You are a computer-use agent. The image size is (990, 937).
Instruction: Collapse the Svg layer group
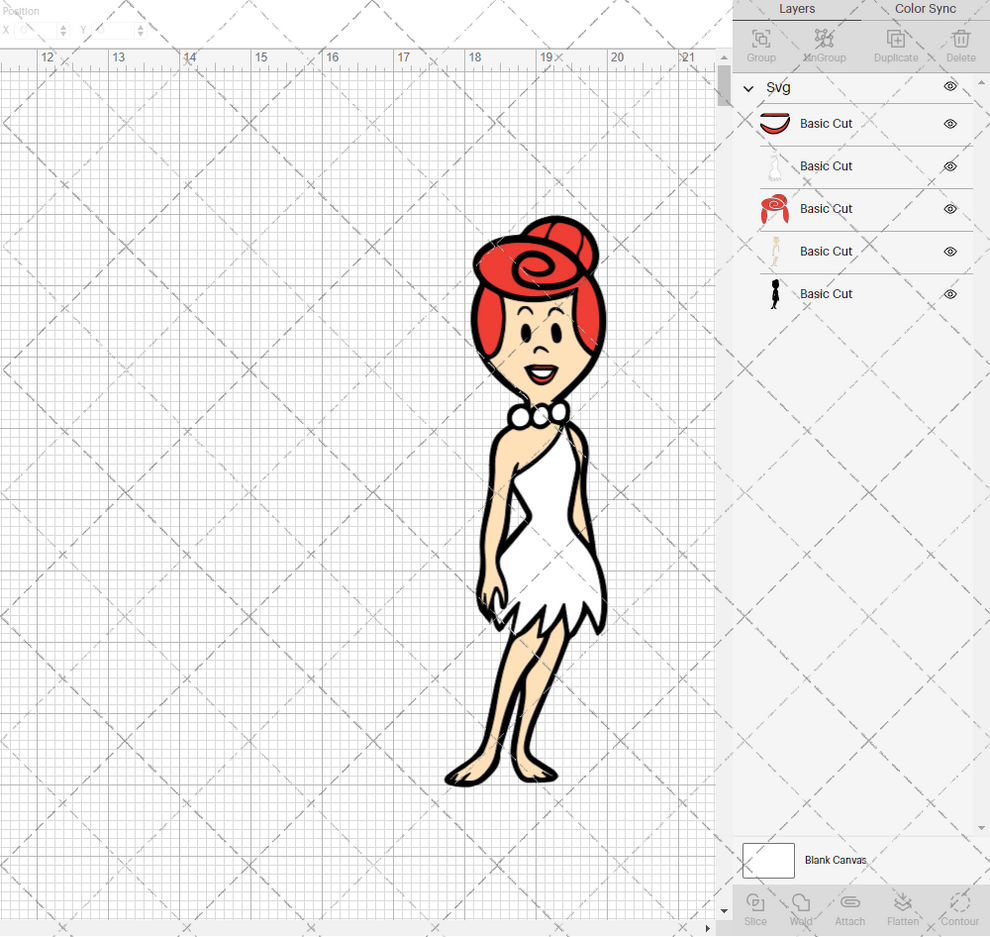(747, 87)
